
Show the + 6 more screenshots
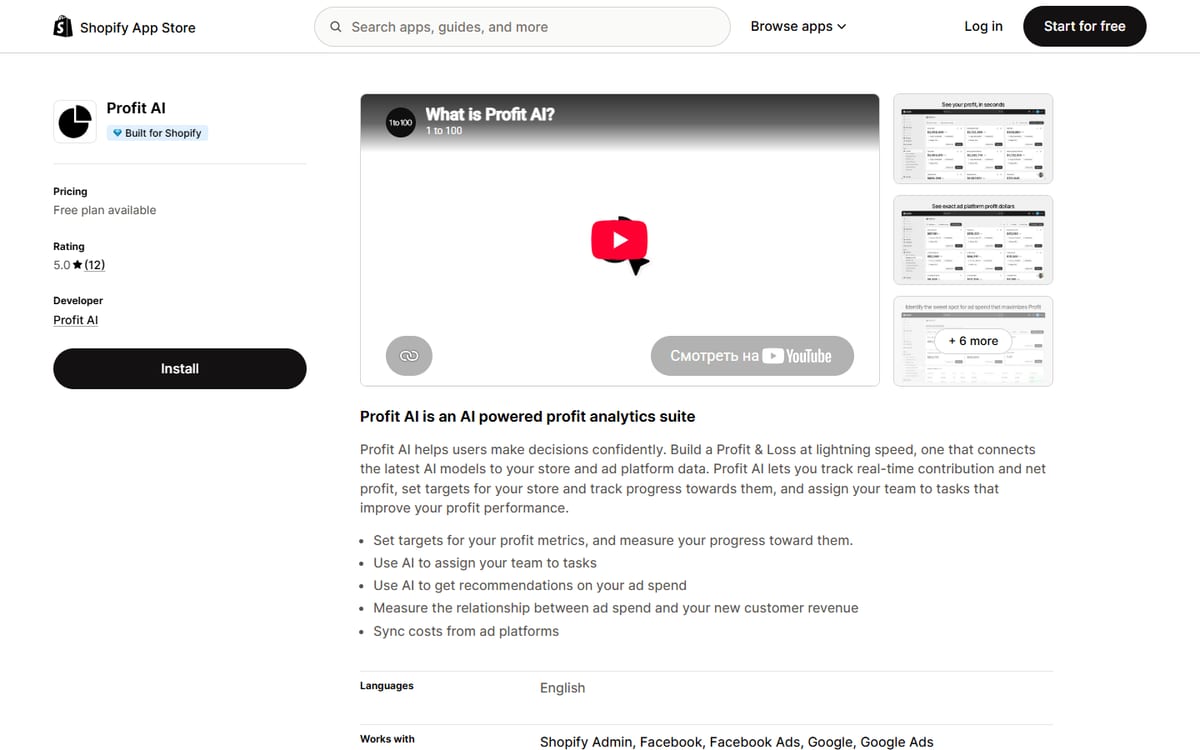(x=972, y=341)
